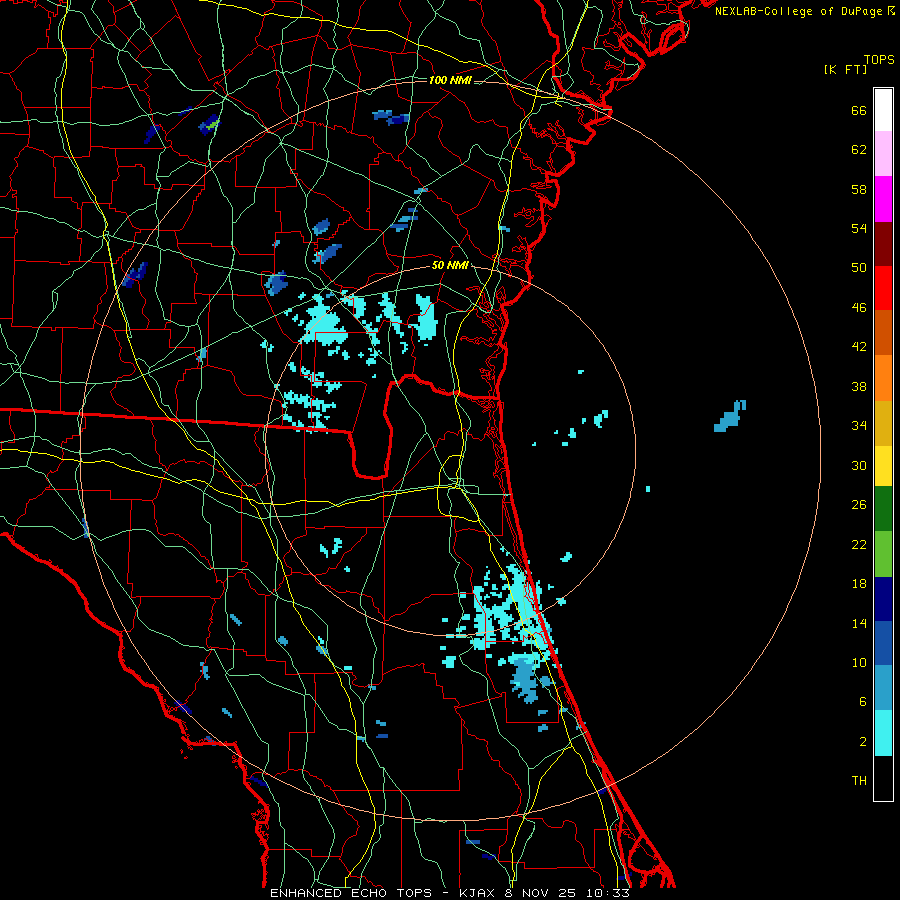Pick the gold legend swatch
The width and height of the screenshot is (900, 900).
883,423
